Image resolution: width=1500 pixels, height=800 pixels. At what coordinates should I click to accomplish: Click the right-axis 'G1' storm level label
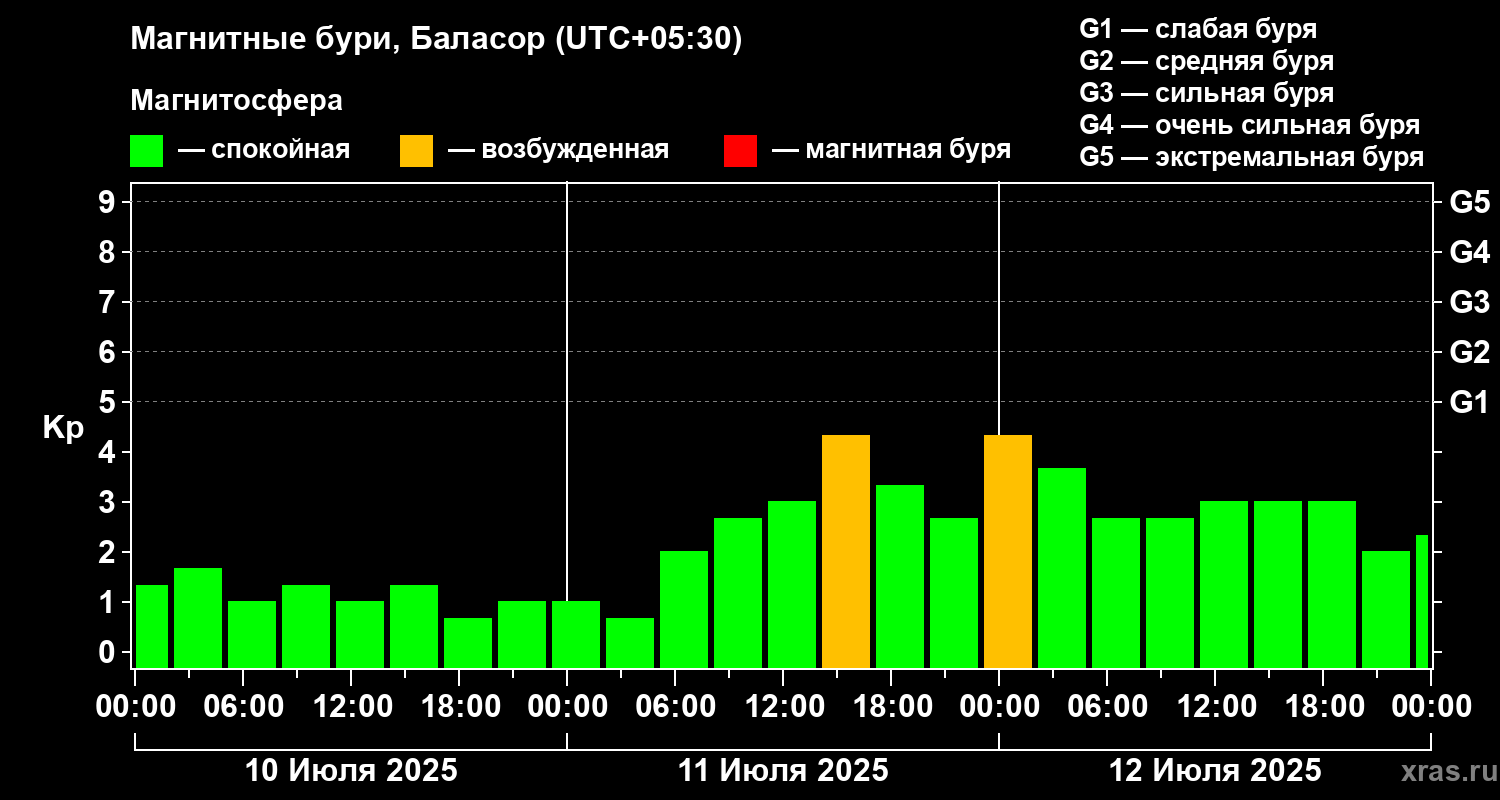click(x=1469, y=402)
